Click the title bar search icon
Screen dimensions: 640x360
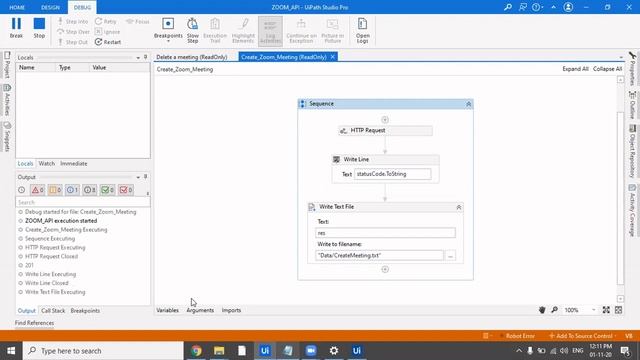(508, 7)
